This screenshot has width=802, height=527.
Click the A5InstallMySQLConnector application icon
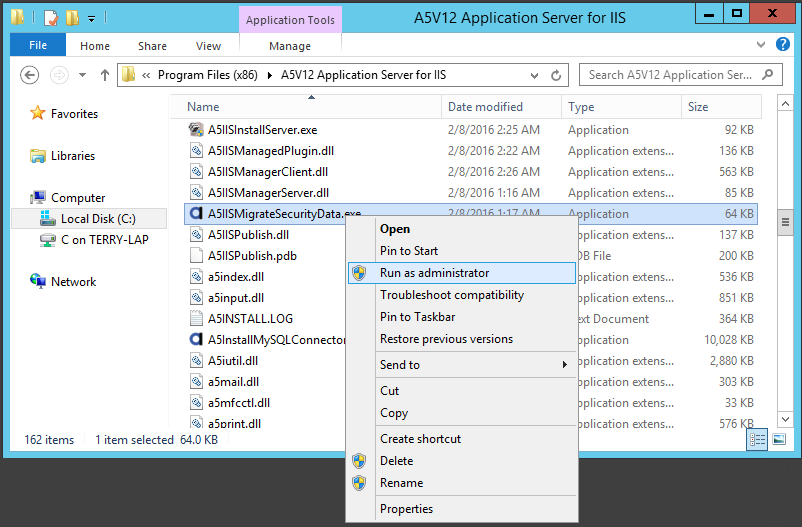[x=196, y=339]
